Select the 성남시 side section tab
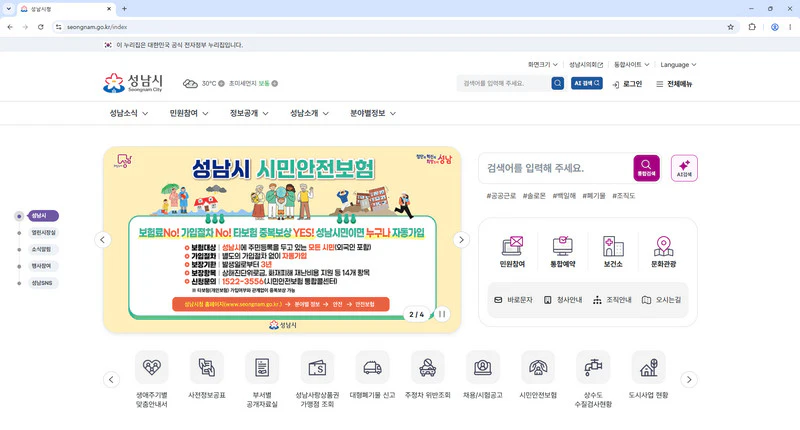800x430 pixels. click(43, 216)
